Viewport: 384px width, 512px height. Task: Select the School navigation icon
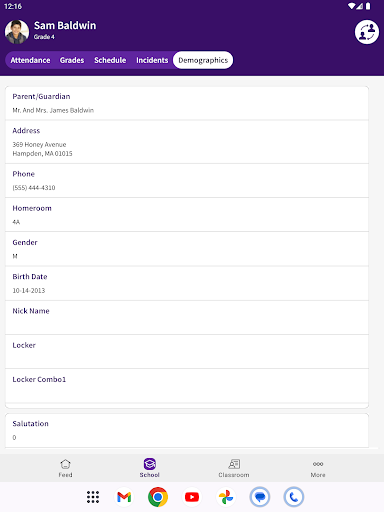[x=150, y=464]
